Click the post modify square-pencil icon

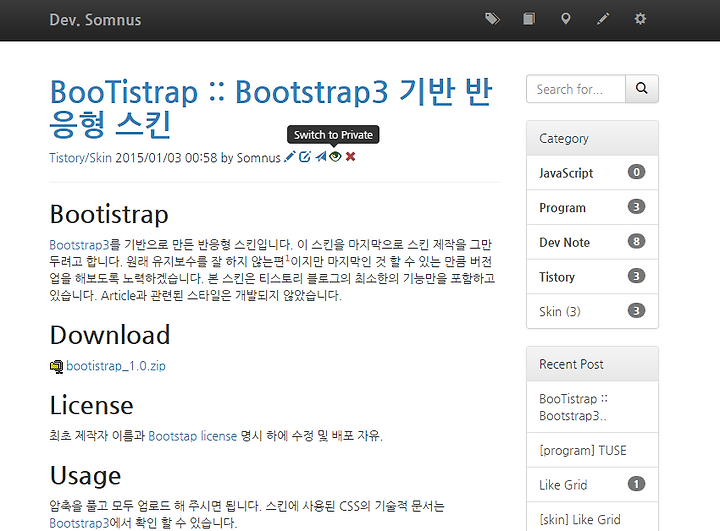point(305,157)
